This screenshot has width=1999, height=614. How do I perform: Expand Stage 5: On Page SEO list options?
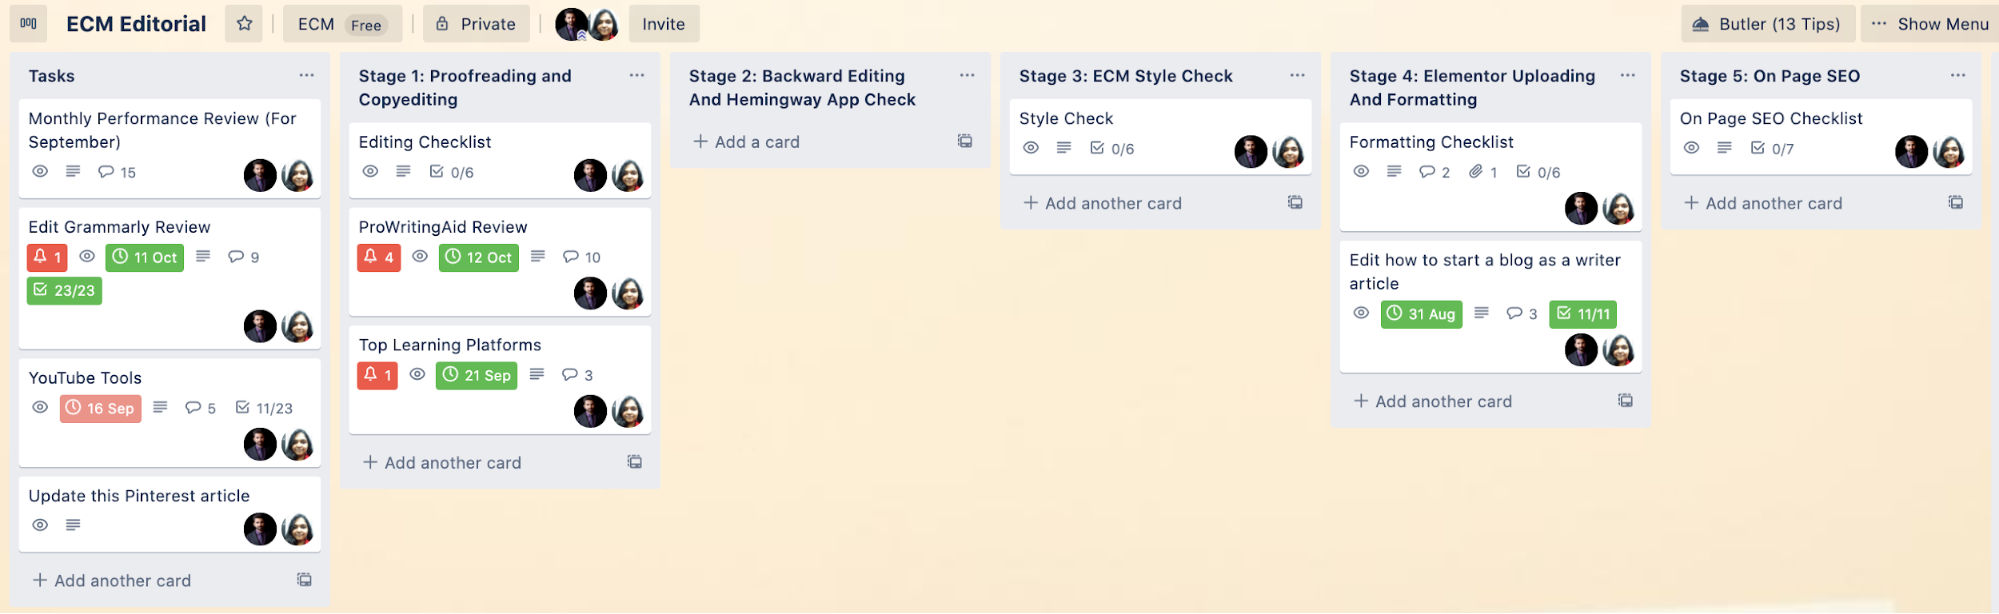1957,75
